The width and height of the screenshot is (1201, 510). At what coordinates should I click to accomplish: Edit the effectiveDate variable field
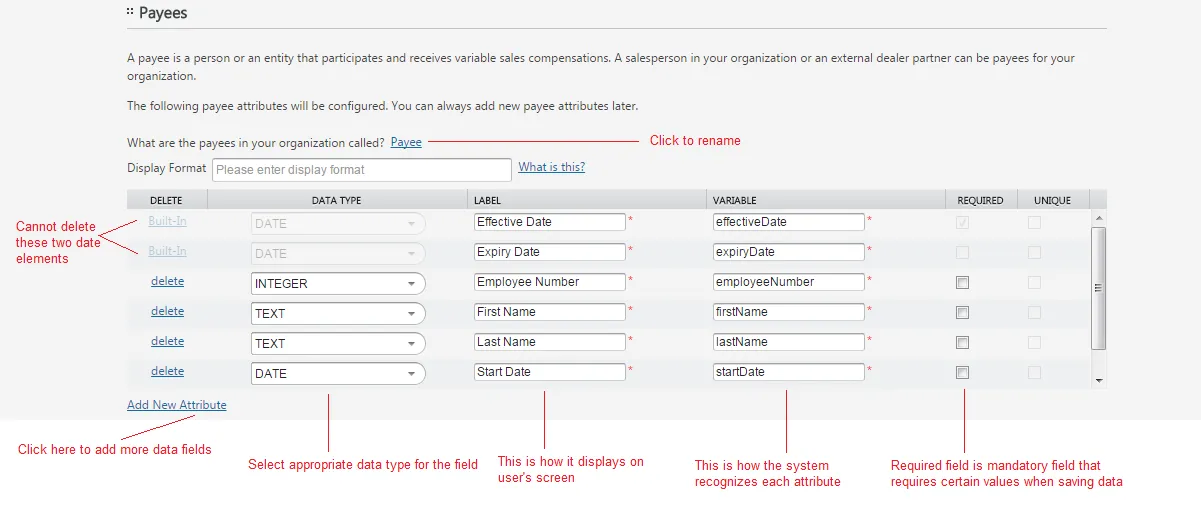[788, 222]
